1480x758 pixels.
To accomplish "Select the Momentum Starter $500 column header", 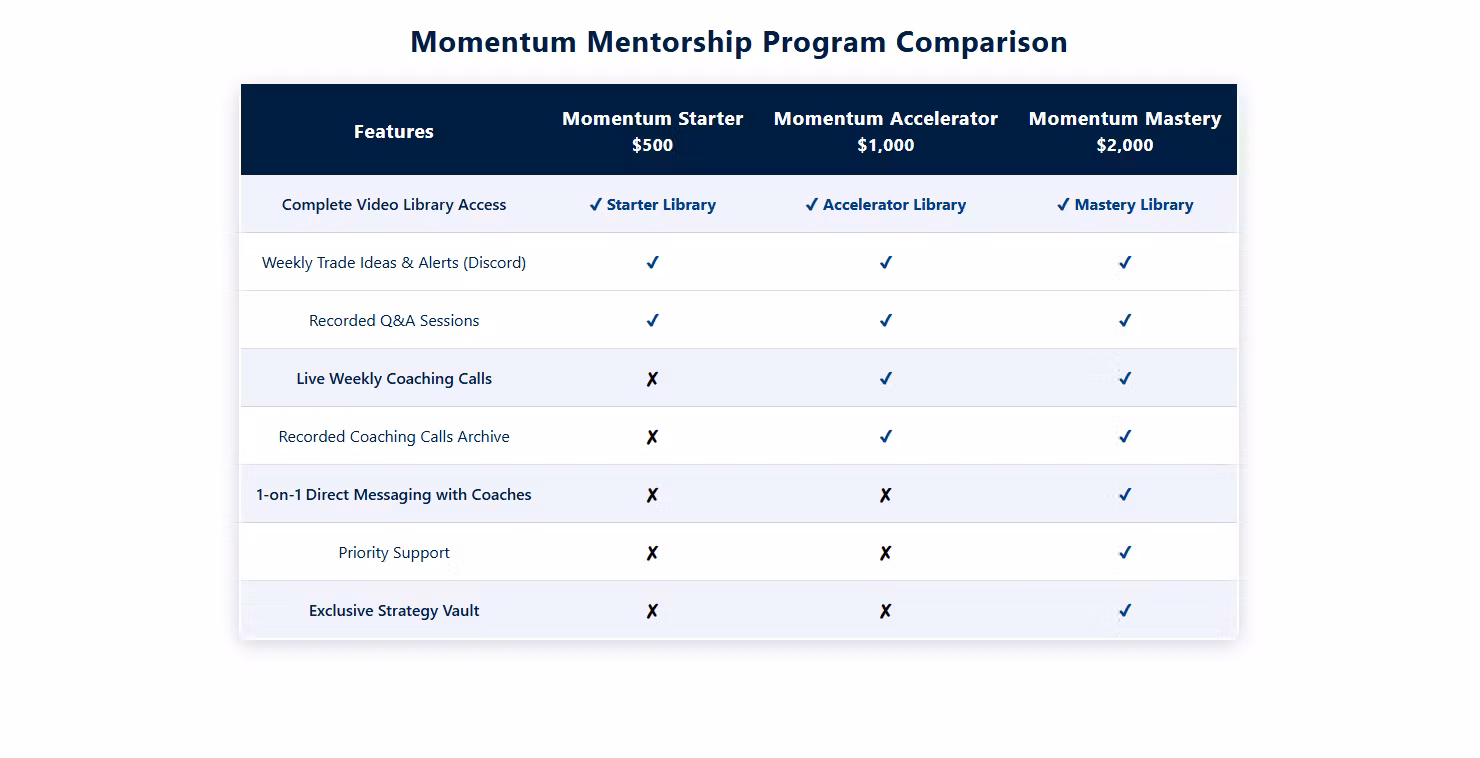I will click(x=652, y=131).
